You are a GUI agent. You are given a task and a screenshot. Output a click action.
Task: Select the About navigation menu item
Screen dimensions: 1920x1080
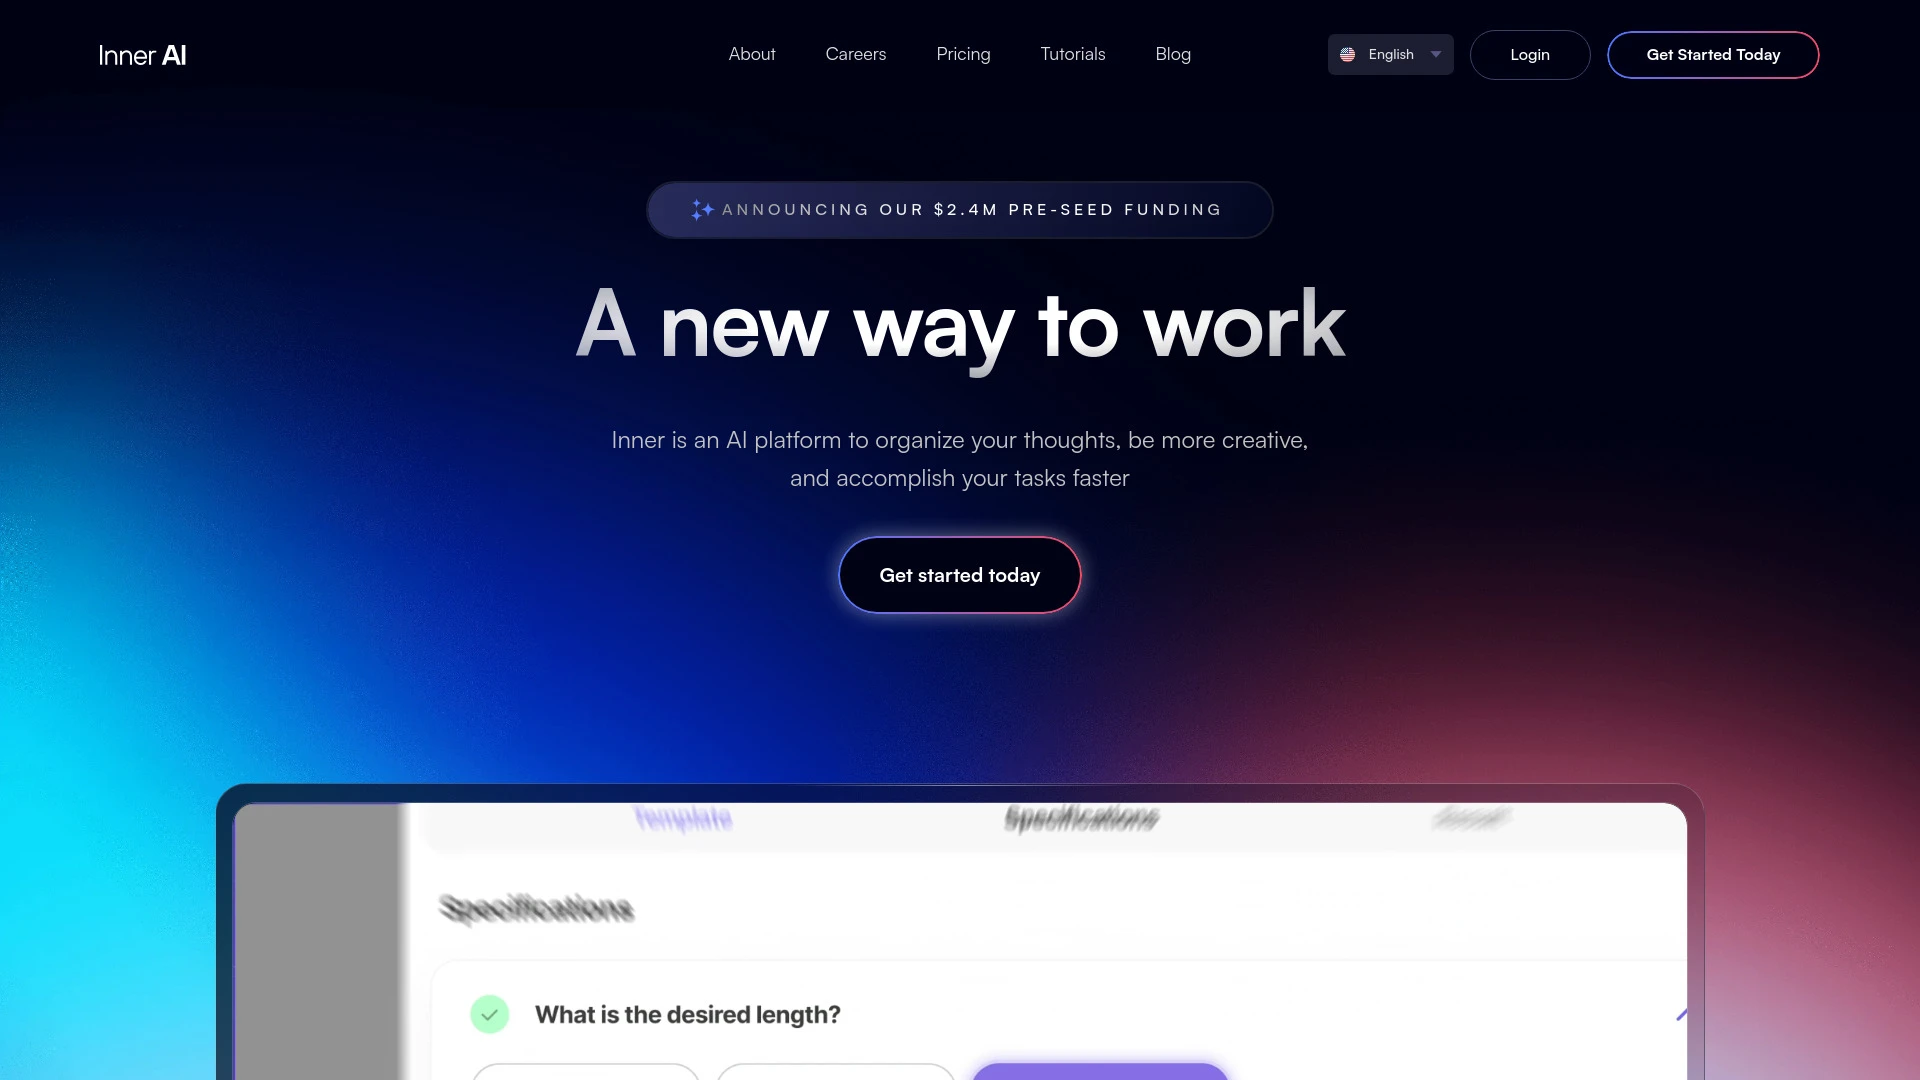click(752, 54)
